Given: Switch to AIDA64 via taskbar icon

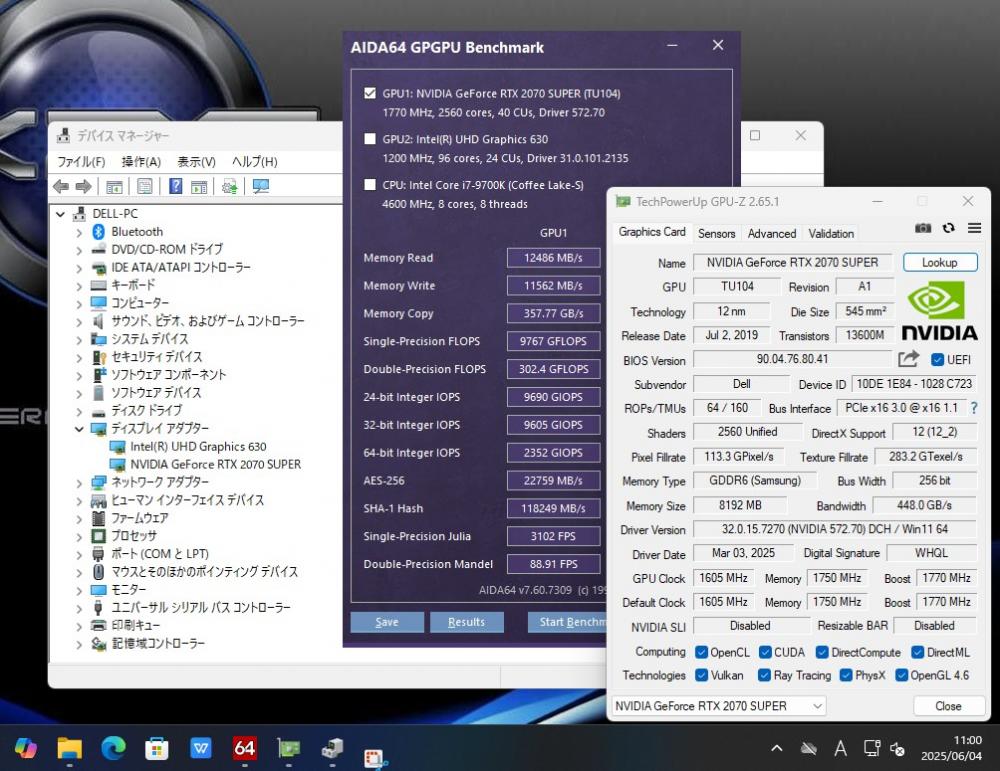Looking at the screenshot, I should (x=245, y=747).
